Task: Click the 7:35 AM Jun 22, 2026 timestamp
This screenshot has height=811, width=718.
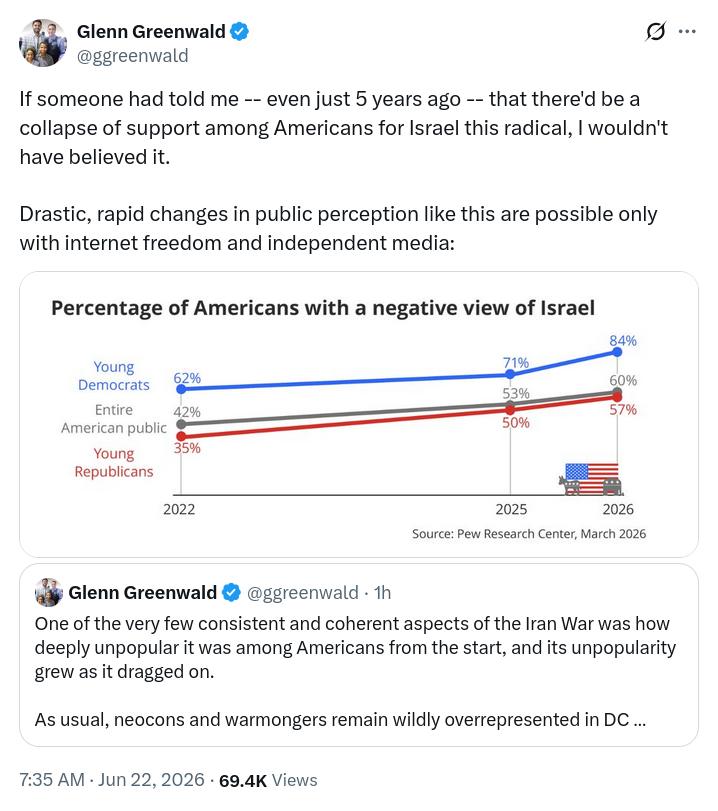Action: 112,779
